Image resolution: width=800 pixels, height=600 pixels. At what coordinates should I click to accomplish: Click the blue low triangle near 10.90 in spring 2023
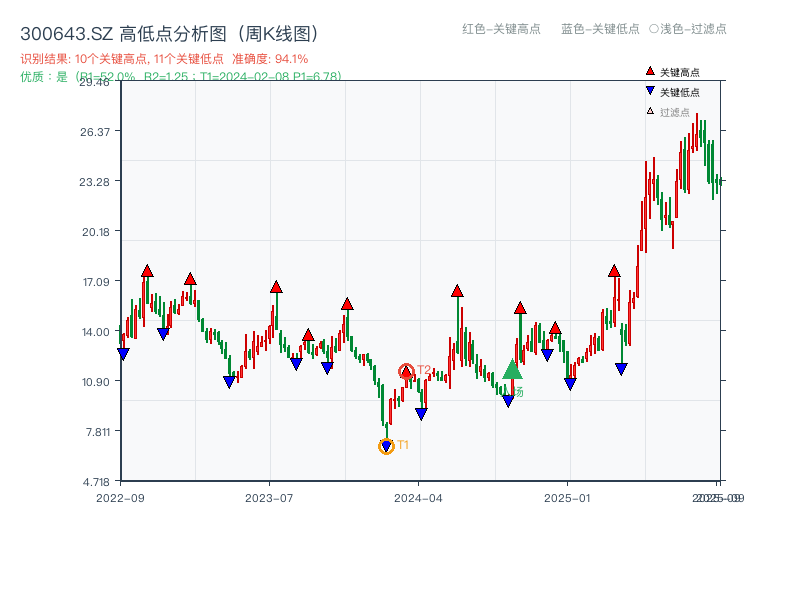click(x=230, y=382)
